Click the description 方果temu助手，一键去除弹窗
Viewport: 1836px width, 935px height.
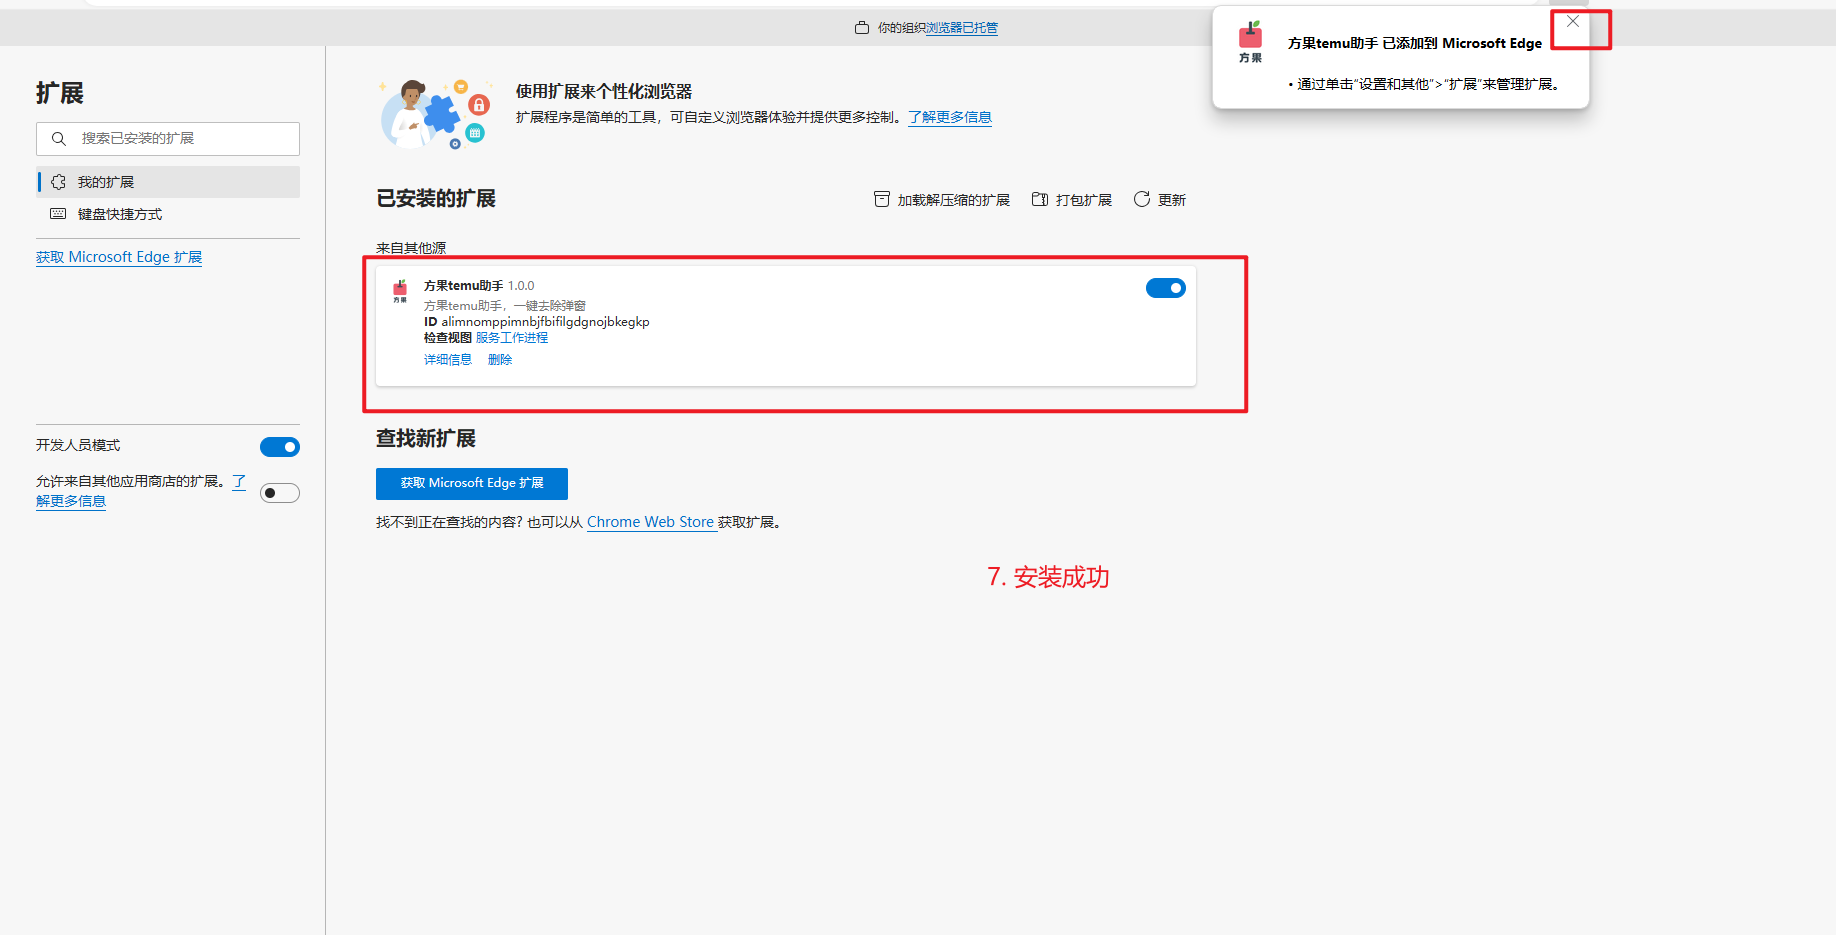tap(505, 306)
